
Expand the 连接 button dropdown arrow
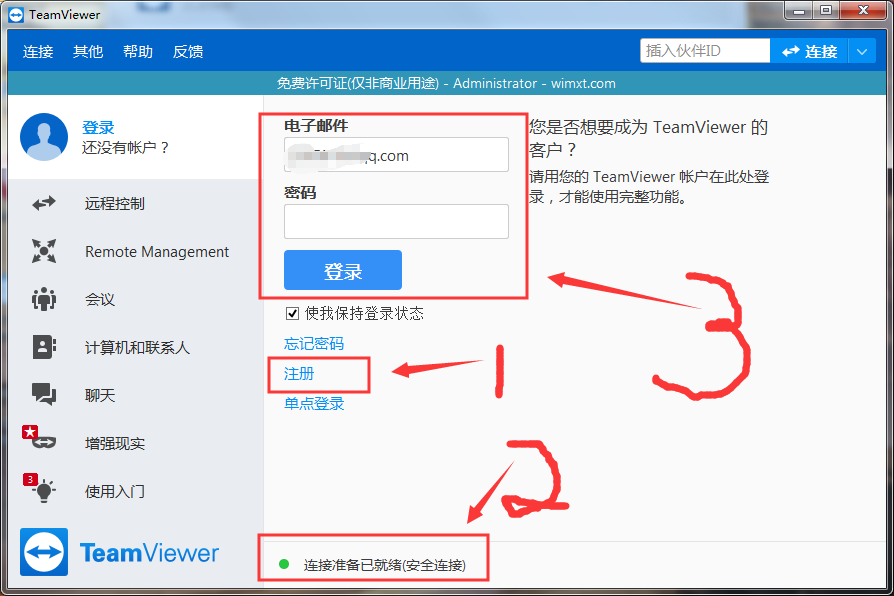(x=862, y=51)
